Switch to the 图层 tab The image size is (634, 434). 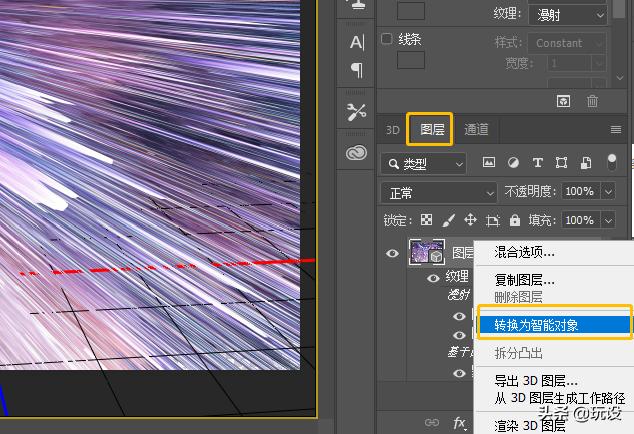432,129
